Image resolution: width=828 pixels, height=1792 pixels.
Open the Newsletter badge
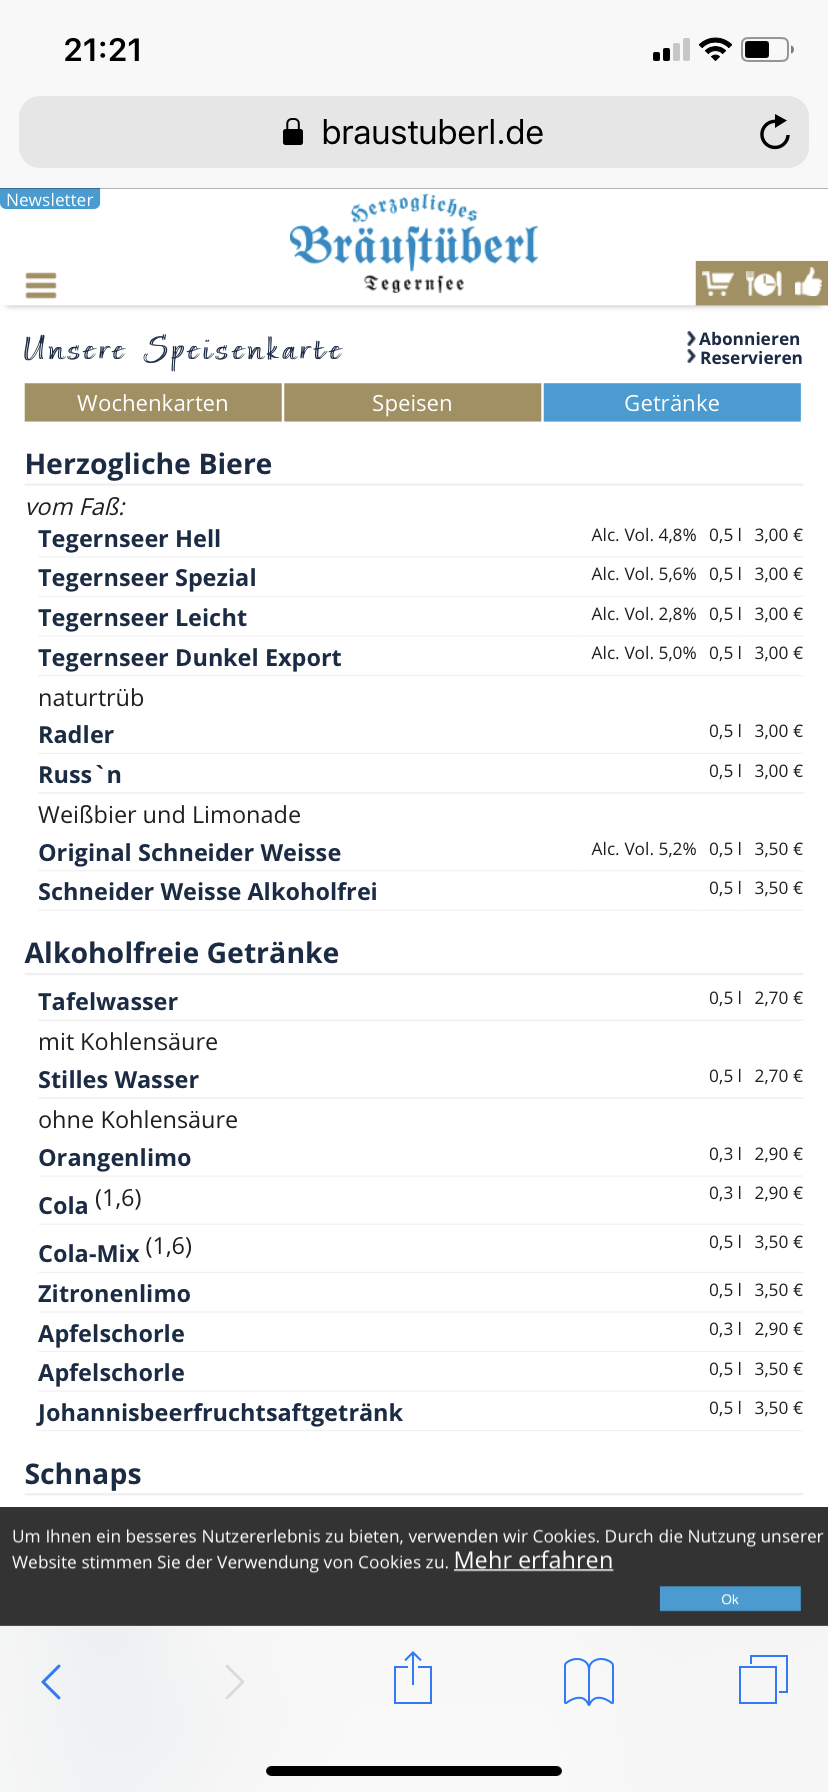coord(50,200)
